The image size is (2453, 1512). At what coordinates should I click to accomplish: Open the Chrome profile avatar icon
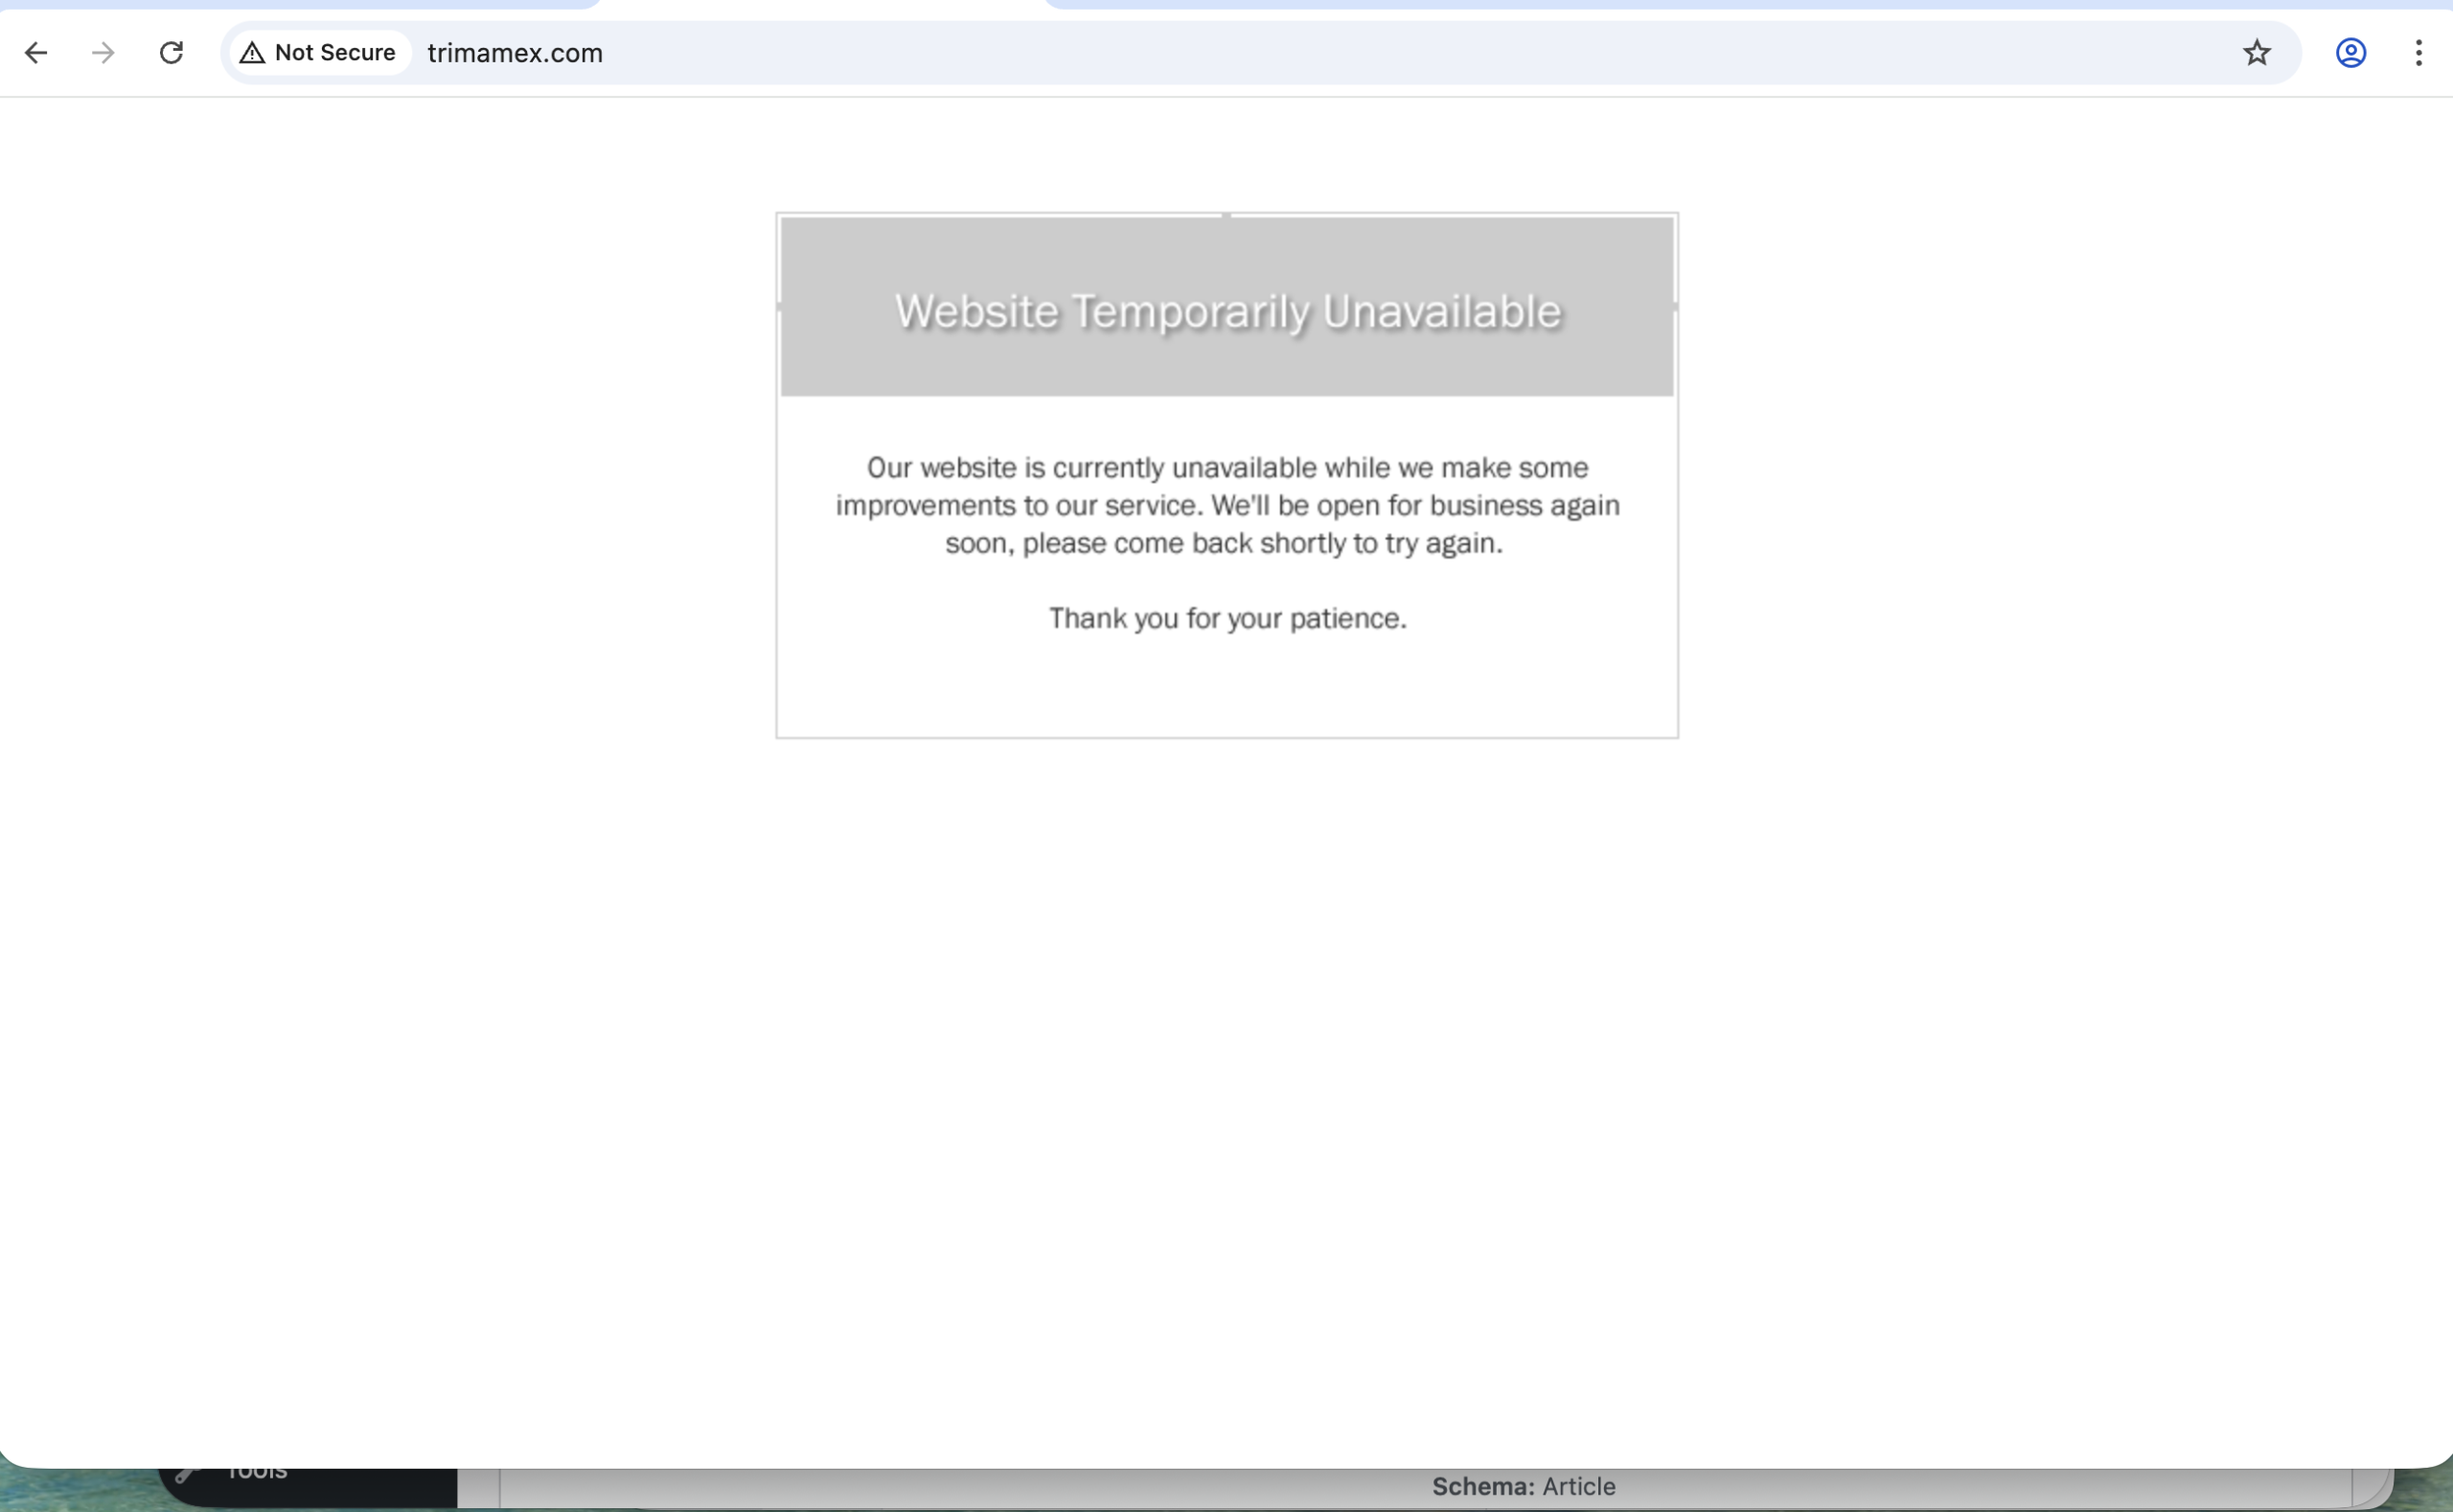pos(2350,53)
